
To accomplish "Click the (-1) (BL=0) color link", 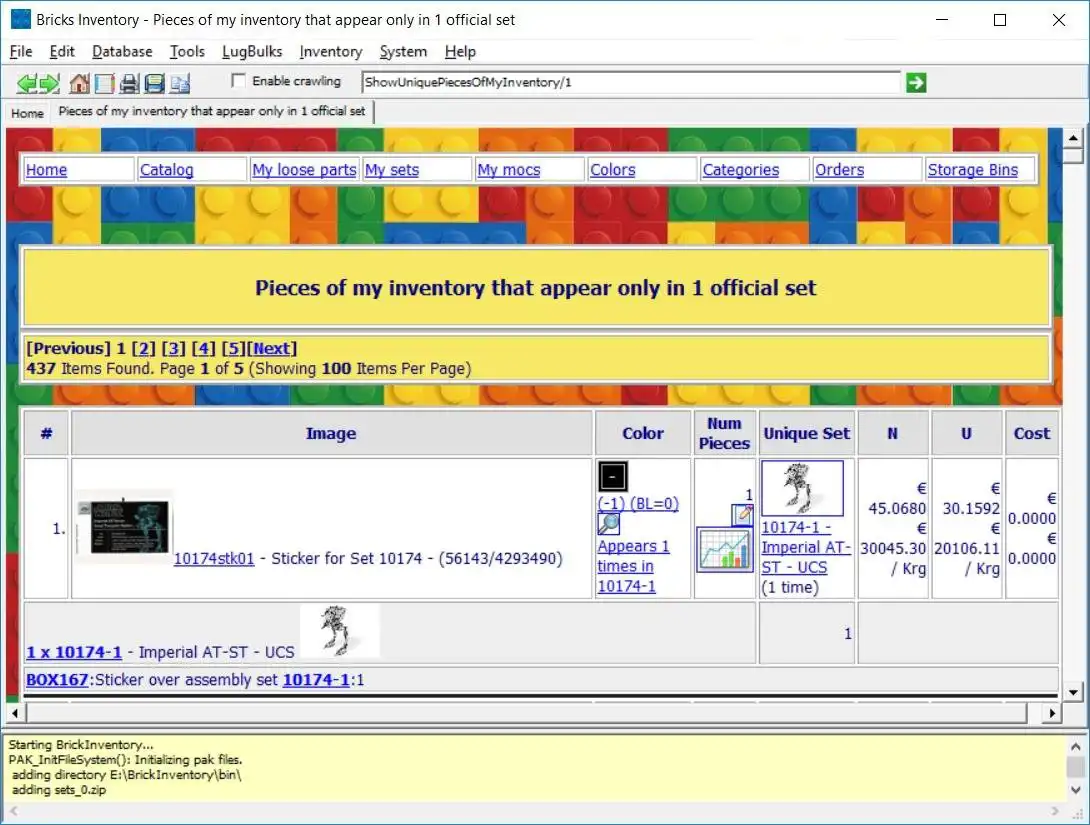I will (x=638, y=503).
